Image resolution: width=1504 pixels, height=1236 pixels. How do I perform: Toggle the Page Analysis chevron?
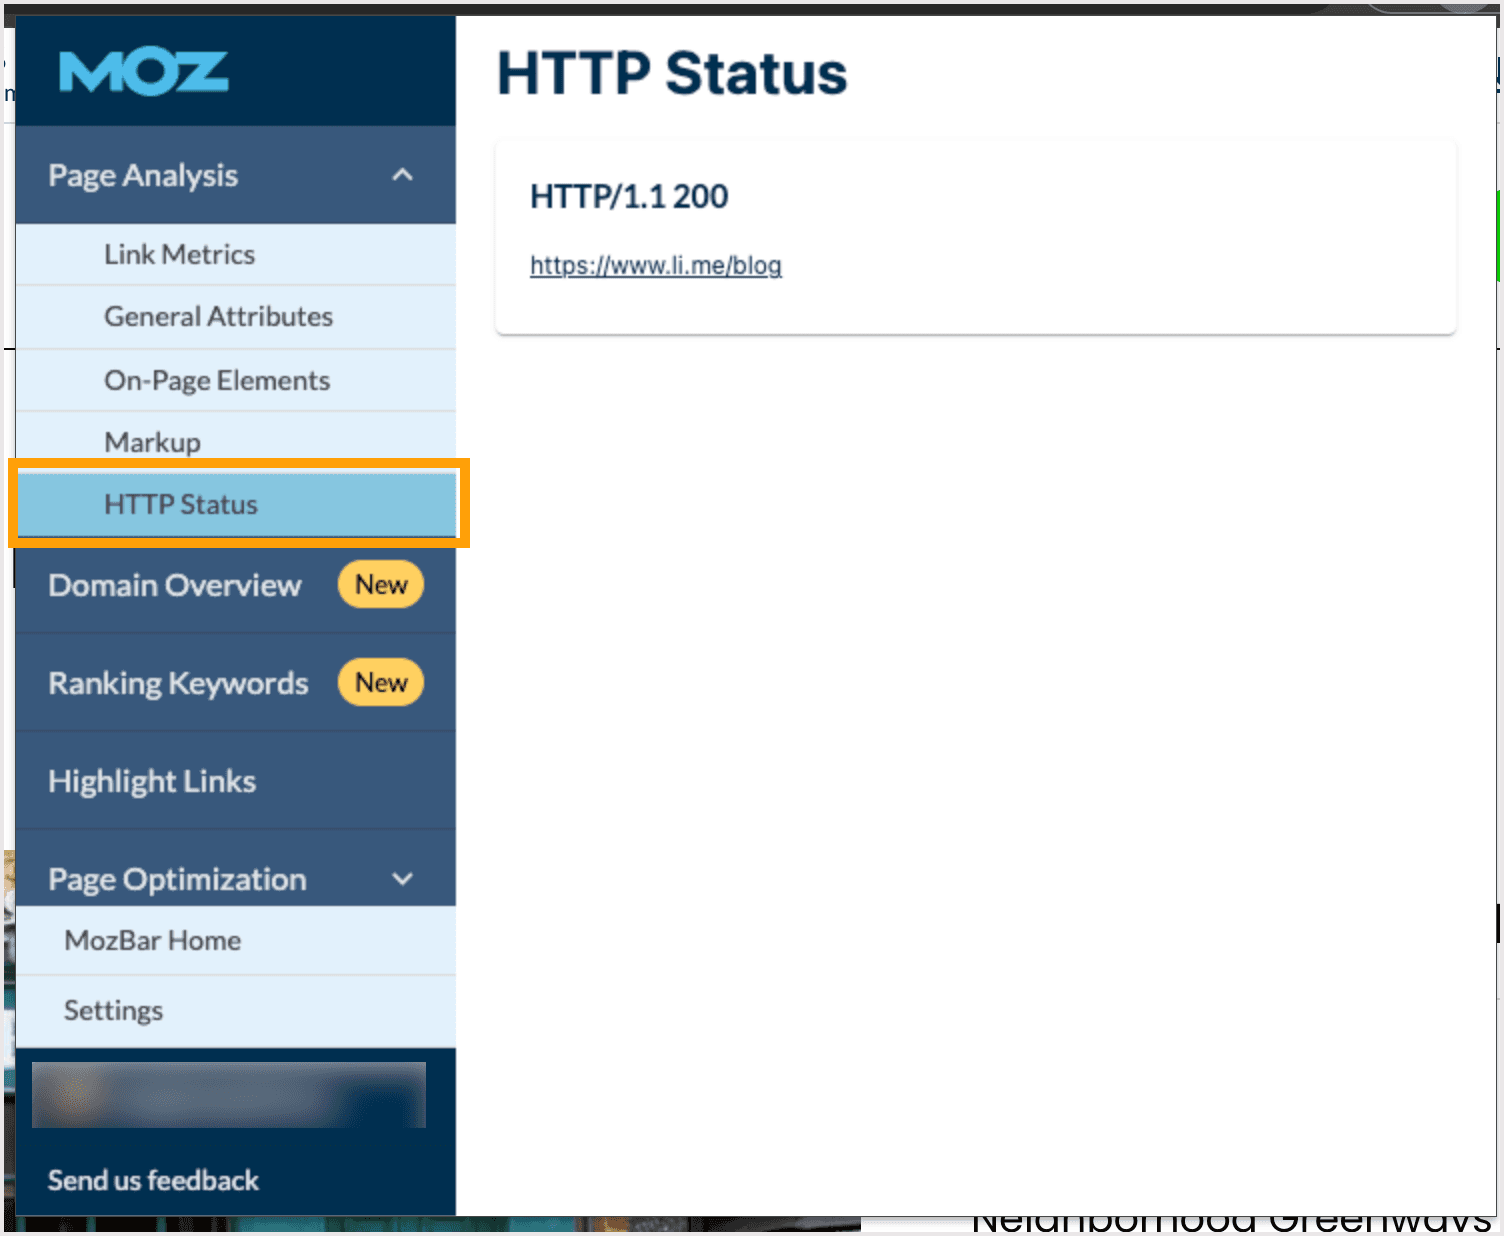[403, 174]
